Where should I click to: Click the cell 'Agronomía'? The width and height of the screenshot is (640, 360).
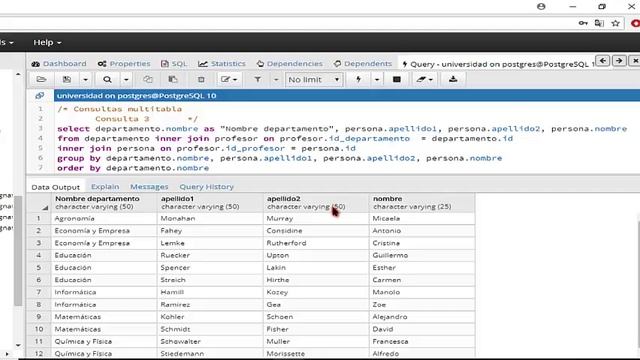(x=104, y=218)
